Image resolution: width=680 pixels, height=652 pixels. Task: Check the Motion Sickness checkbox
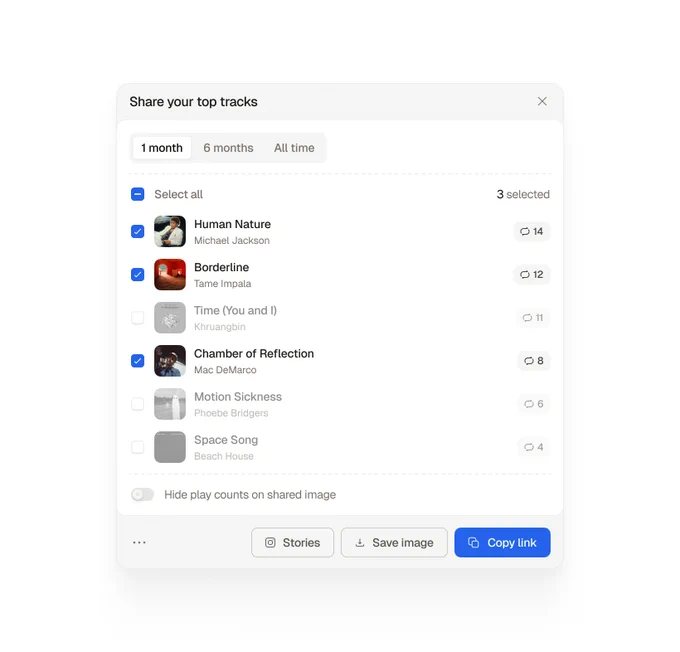tap(137, 404)
